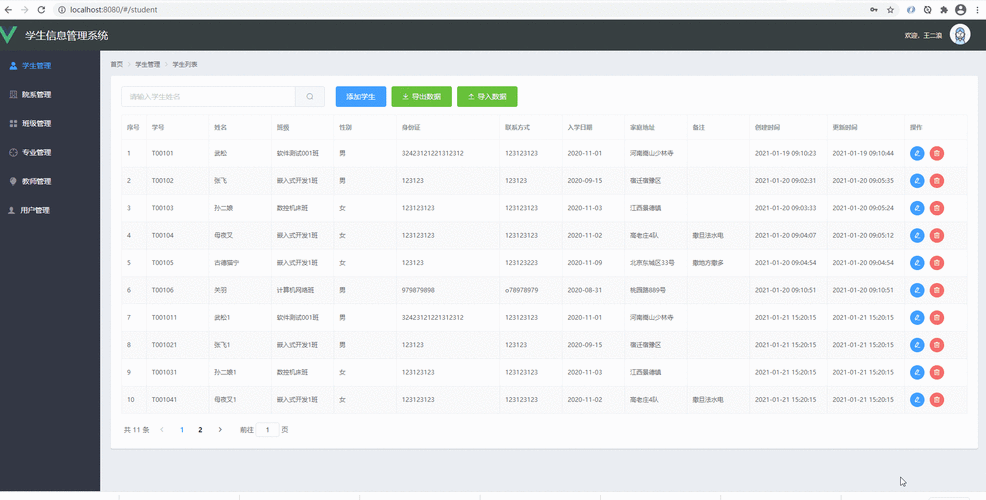Click the address cell 桃园路889号
This screenshot has height=500, width=986.
tap(648, 290)
